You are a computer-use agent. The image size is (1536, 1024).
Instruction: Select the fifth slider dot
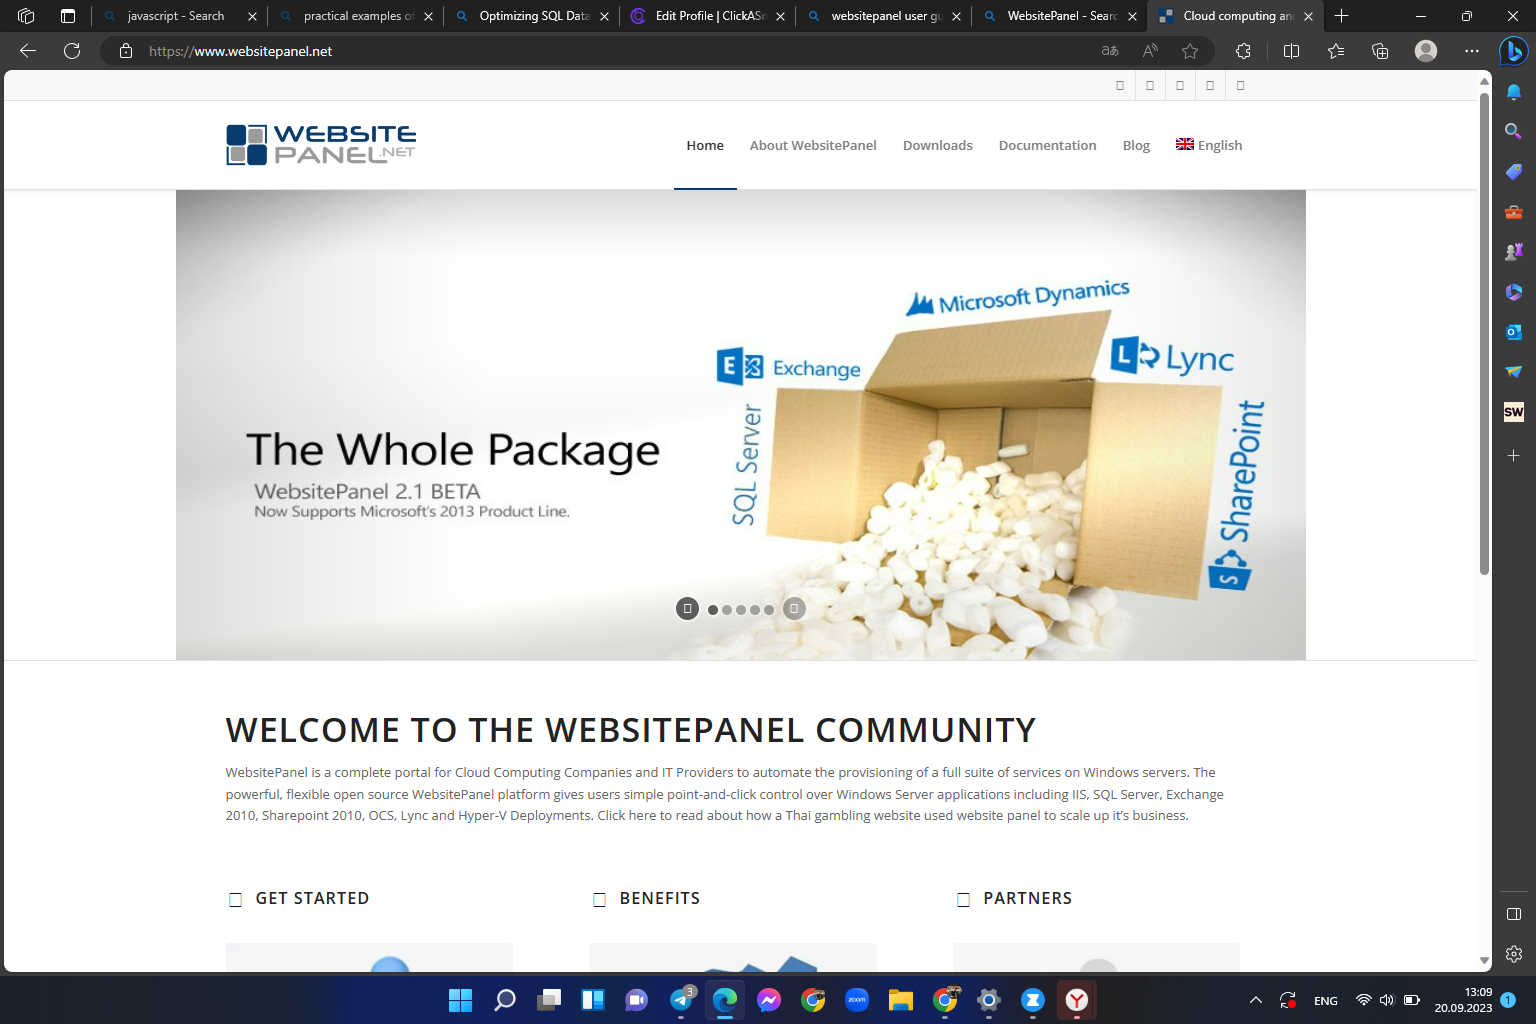[x=769, y=610]
